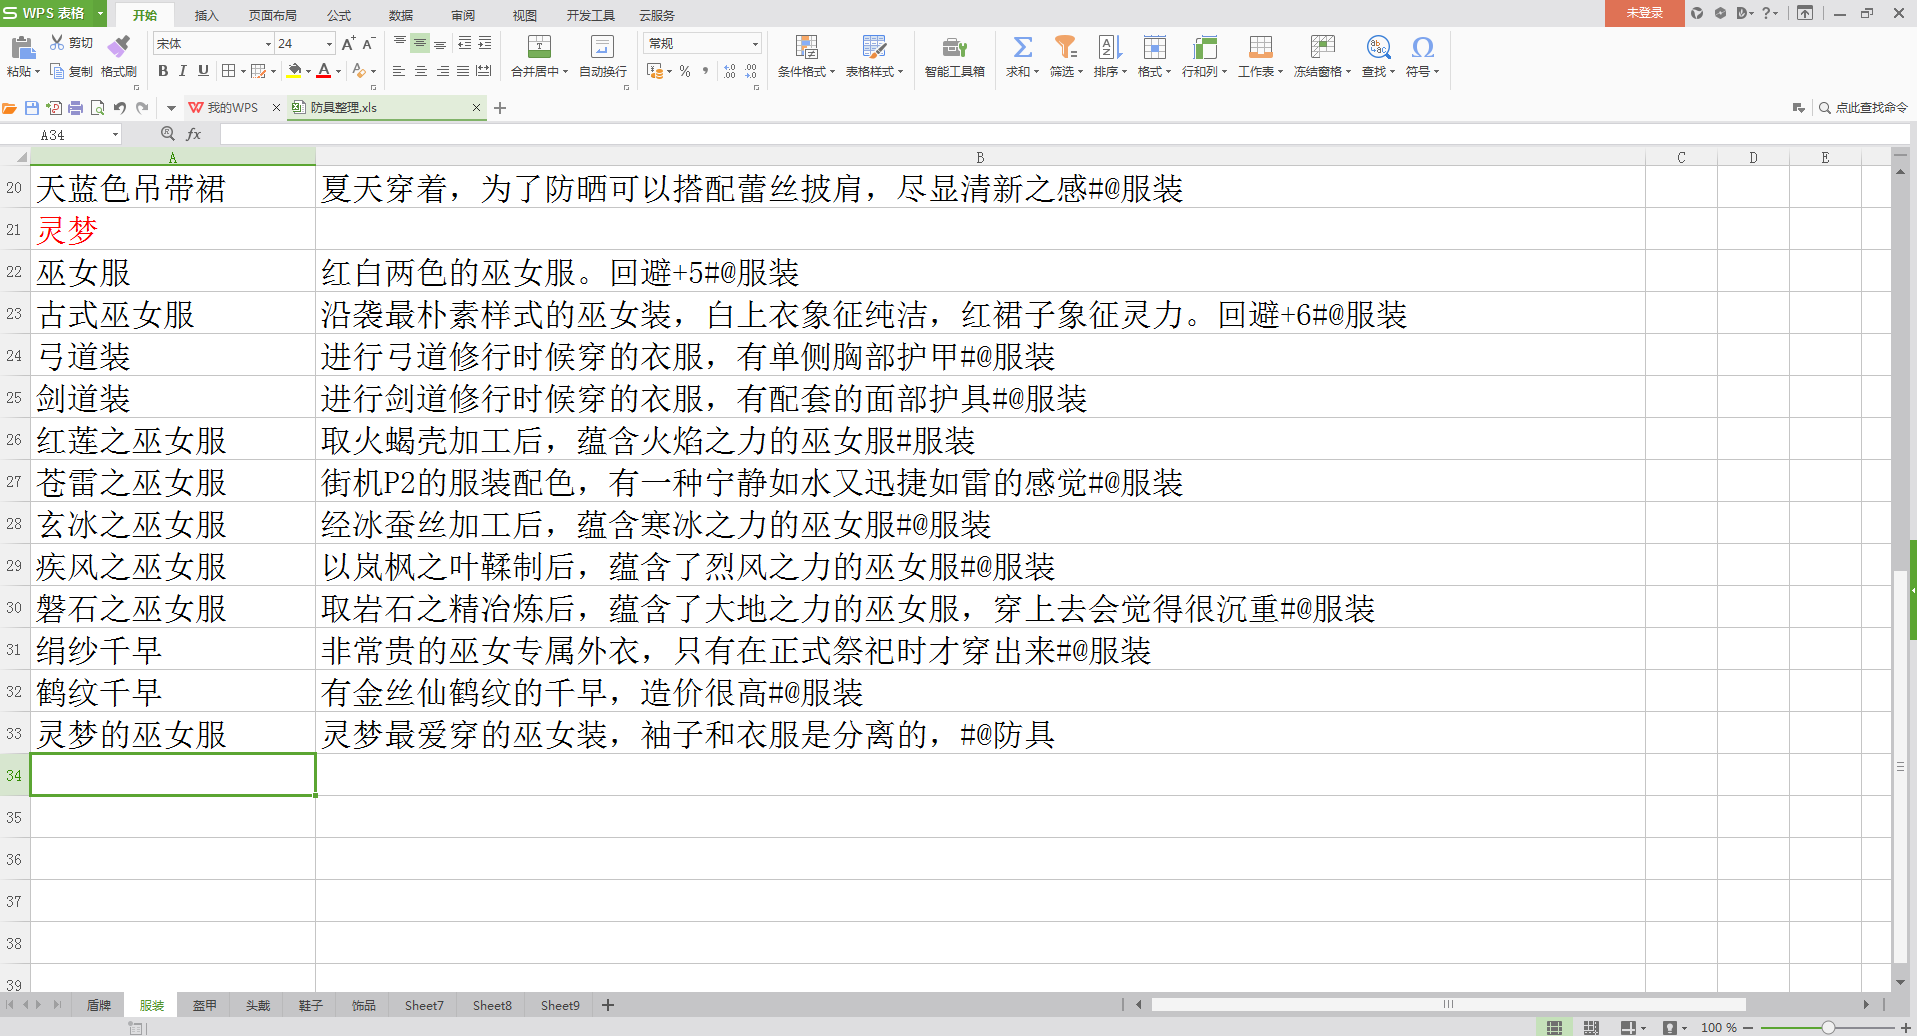Toggle top vertical alignment
1917x1036 pixels.
coord(400,43)
